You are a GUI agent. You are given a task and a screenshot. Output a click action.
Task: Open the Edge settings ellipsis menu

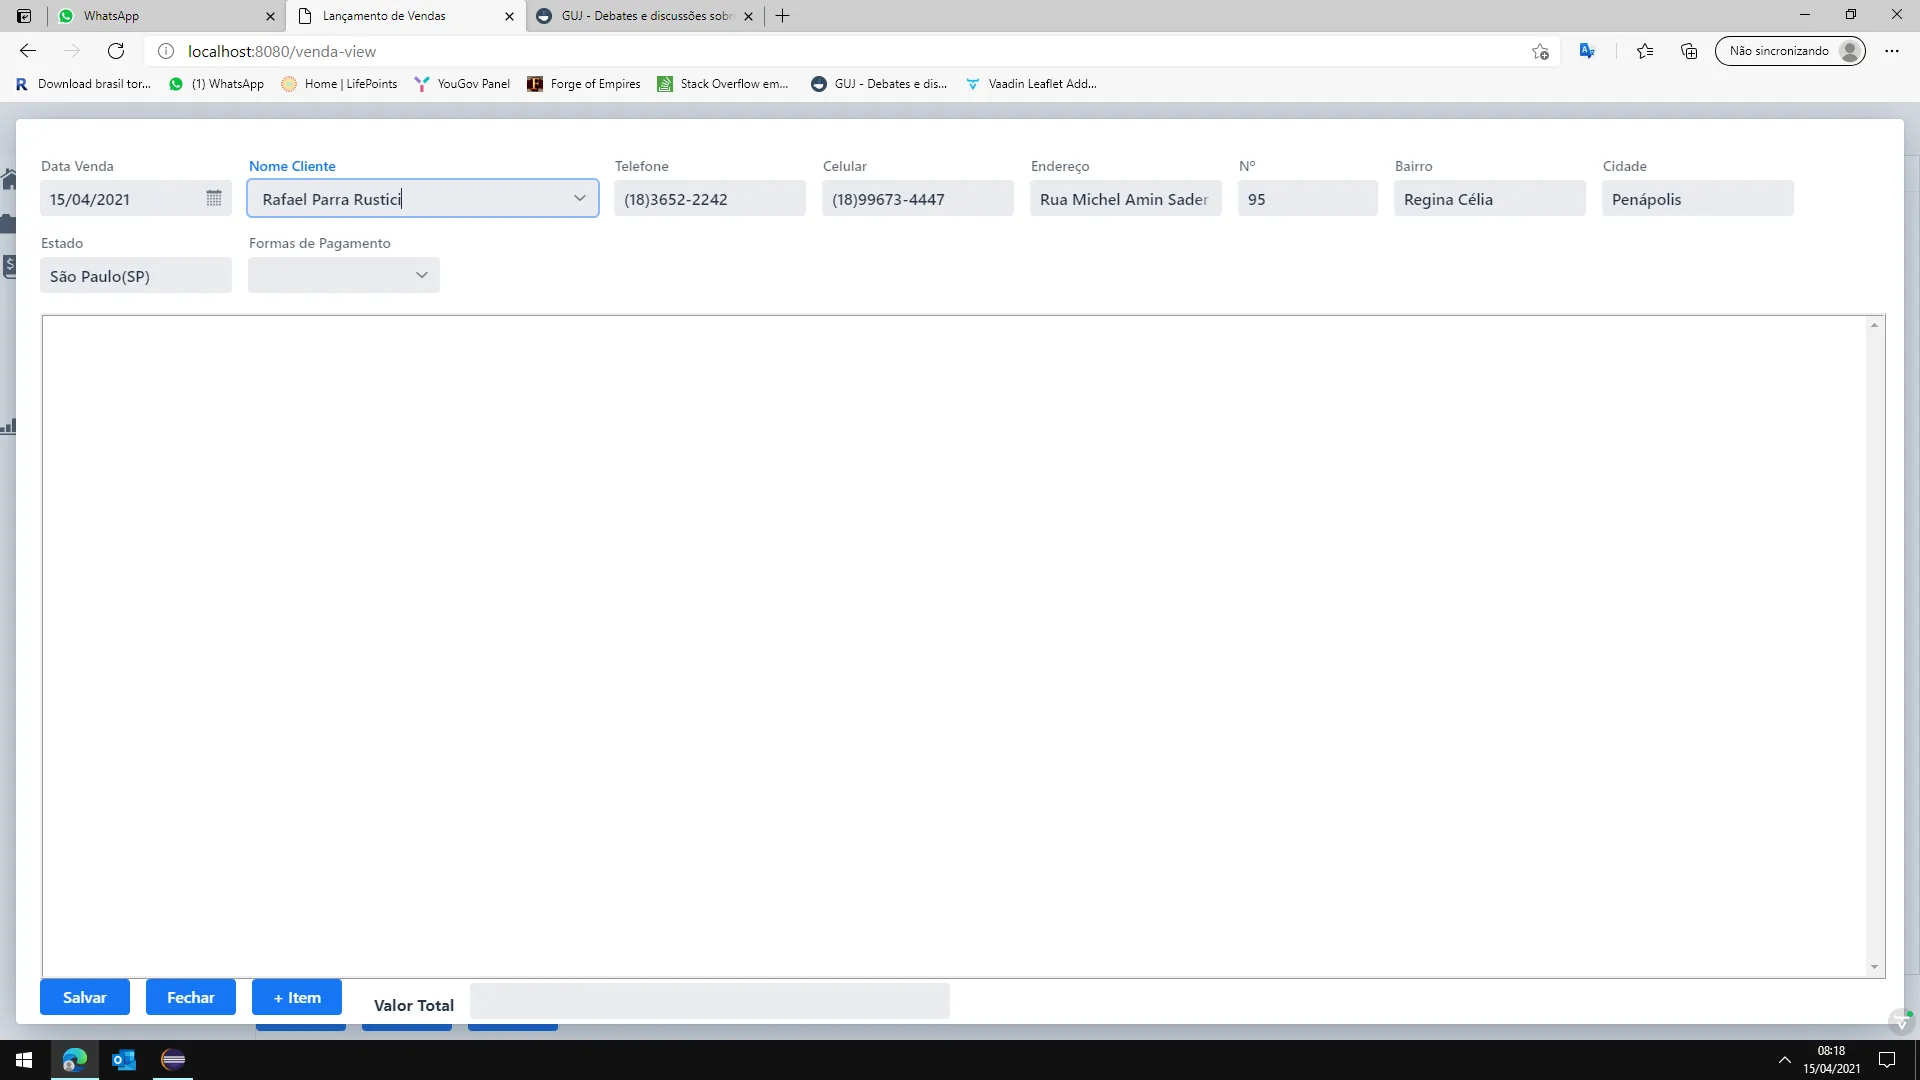coord(1891,51)
